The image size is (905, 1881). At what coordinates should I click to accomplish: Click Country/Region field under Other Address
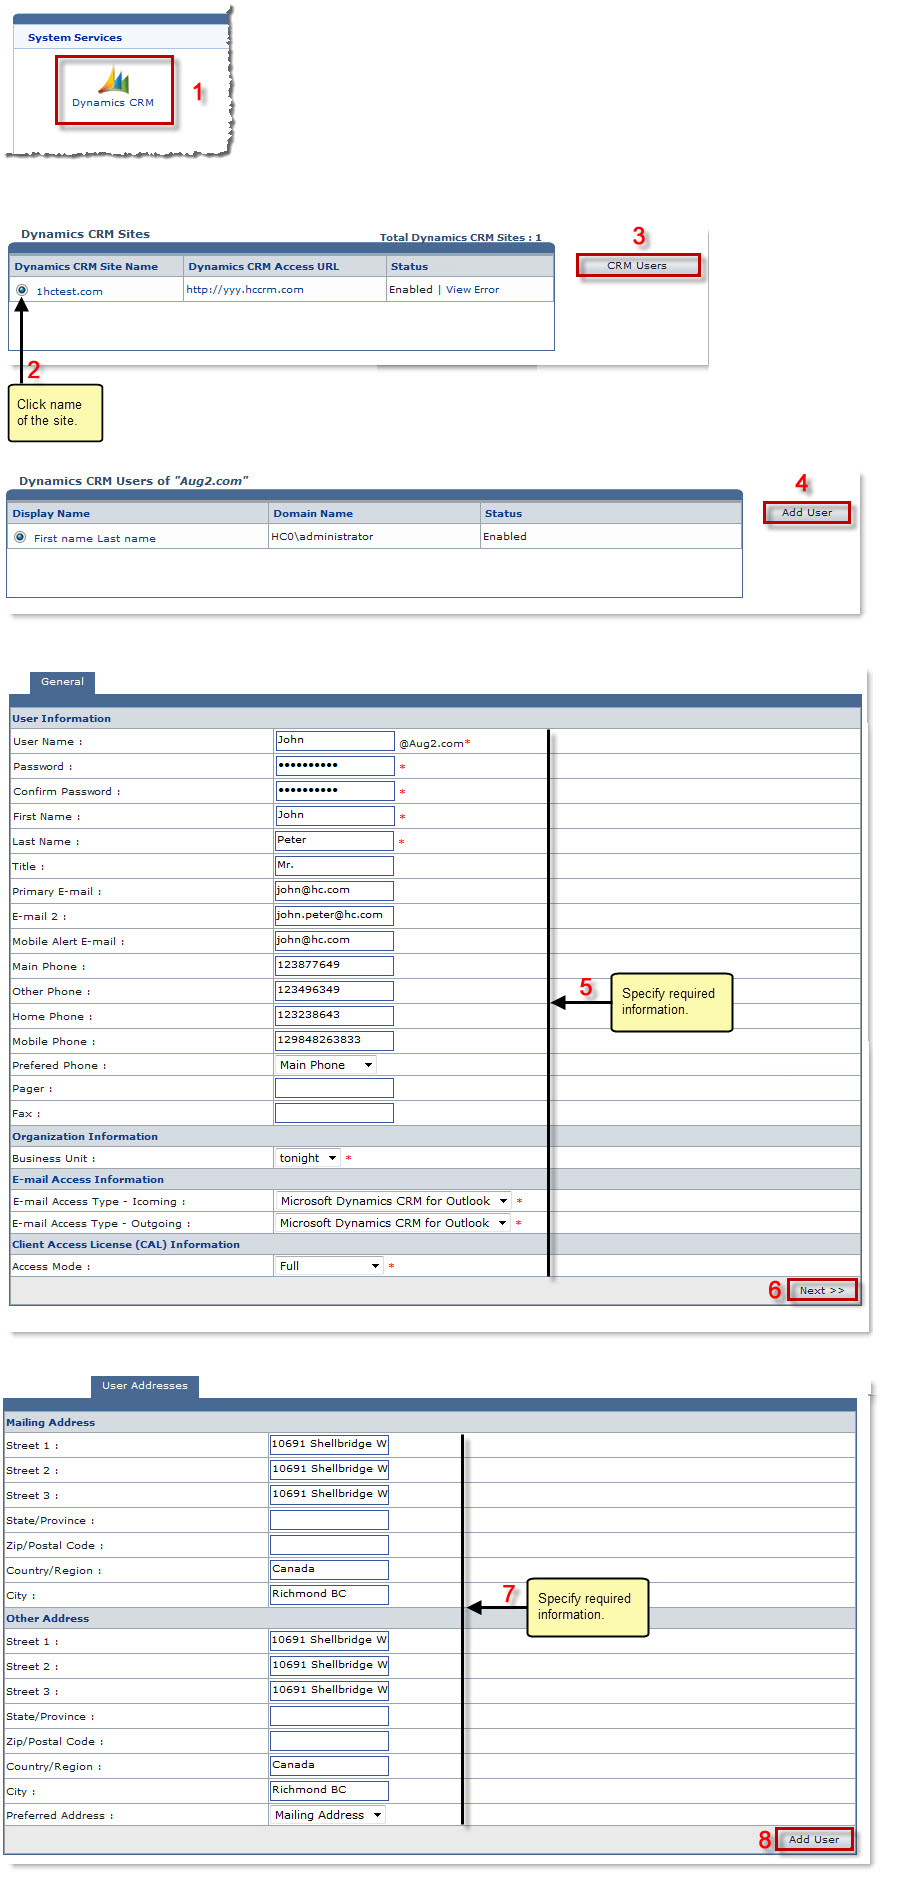329,1766
